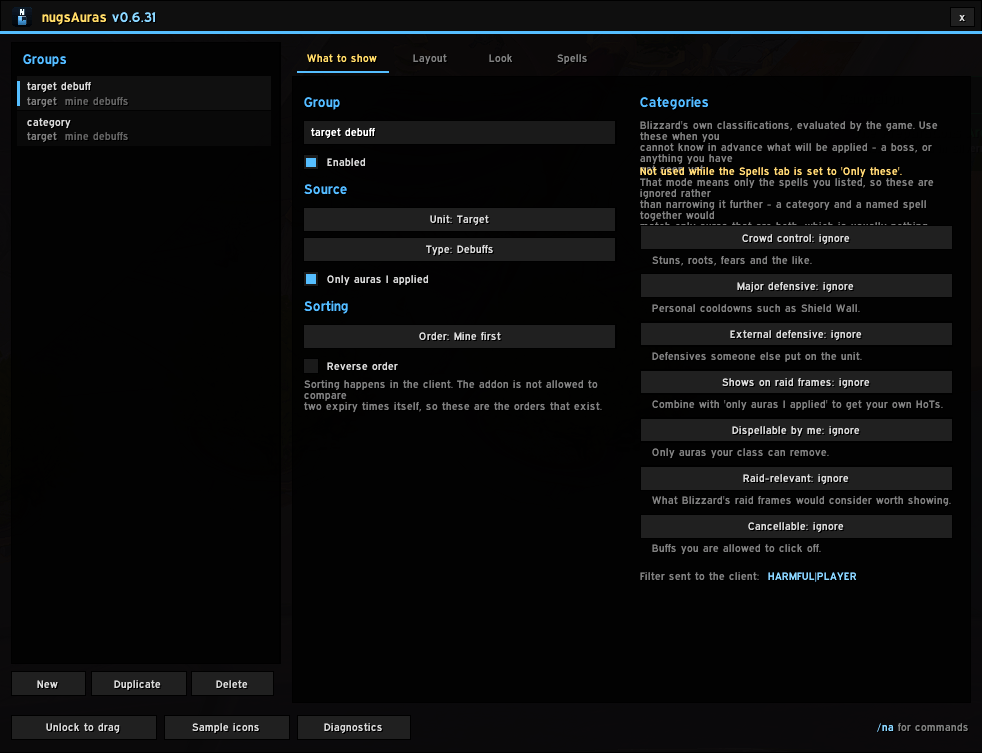Open Diagnostics

click(x=353, y=727)
